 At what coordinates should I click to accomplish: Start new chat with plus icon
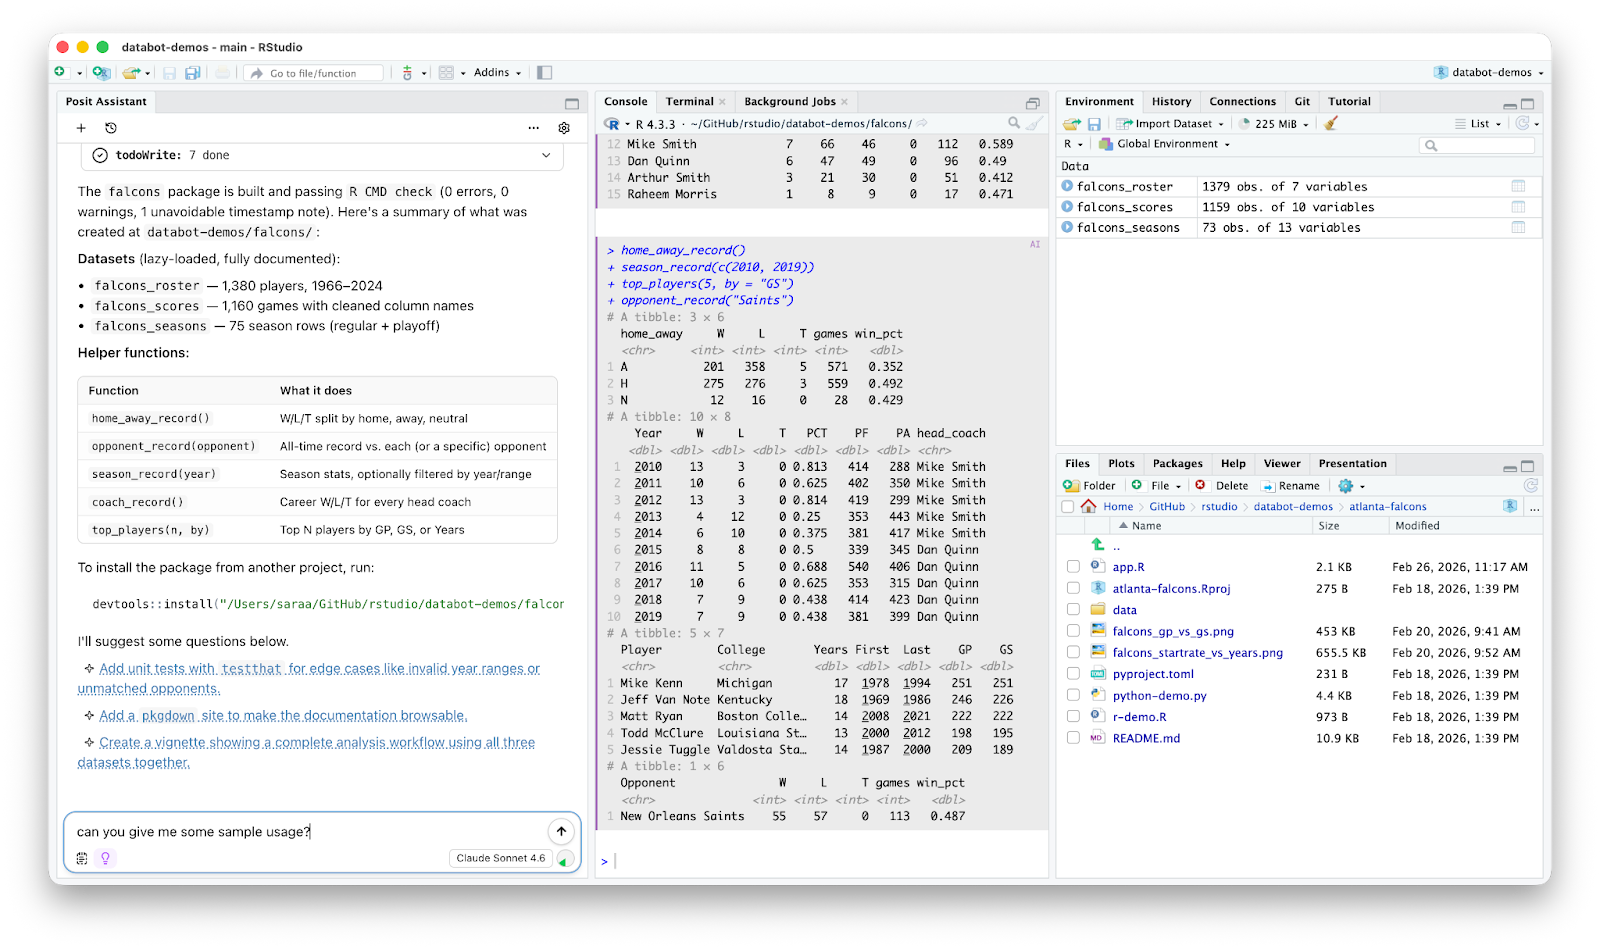point(81,128)
